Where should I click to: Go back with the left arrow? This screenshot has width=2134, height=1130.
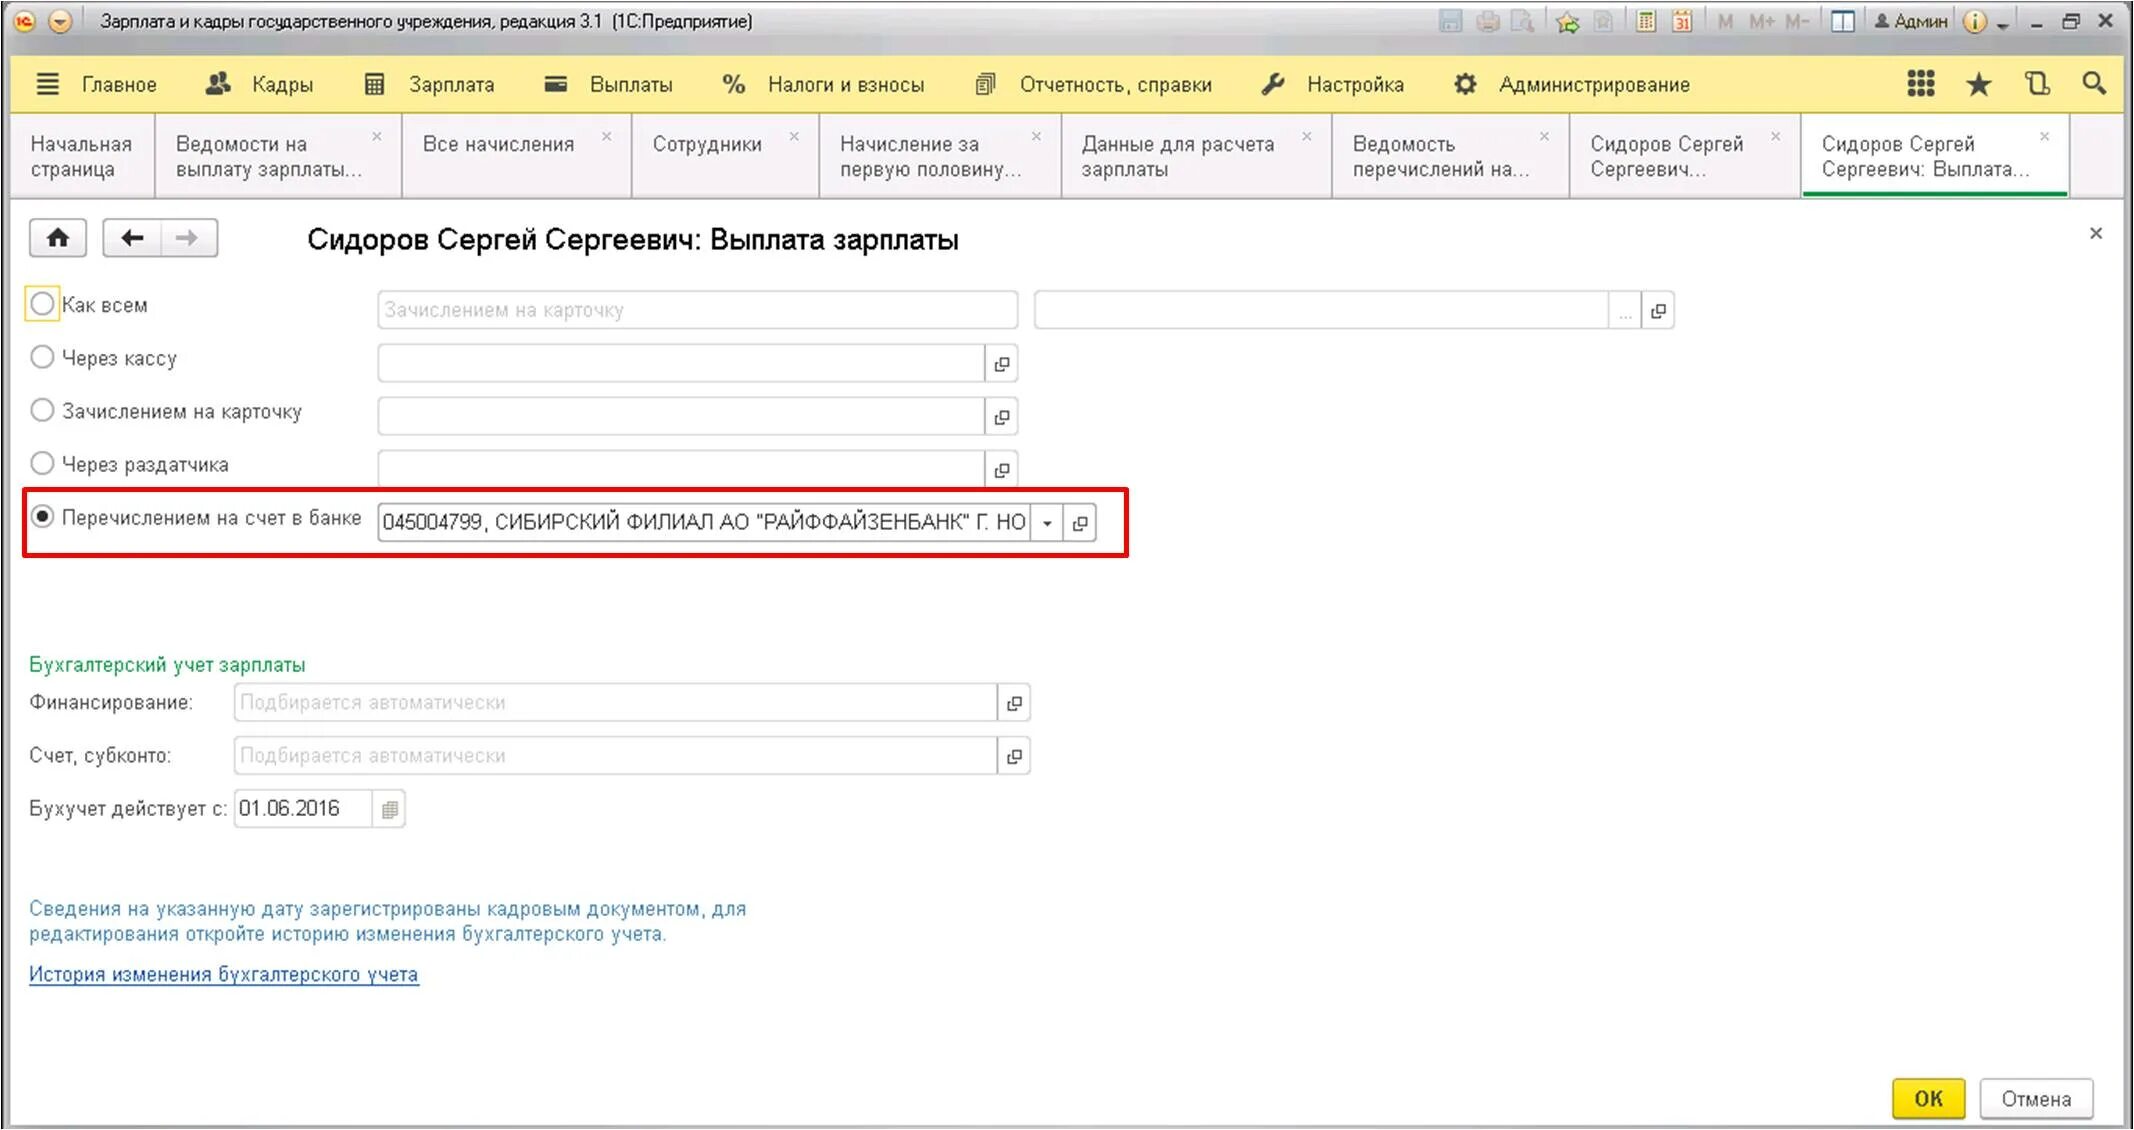point(132,238)
